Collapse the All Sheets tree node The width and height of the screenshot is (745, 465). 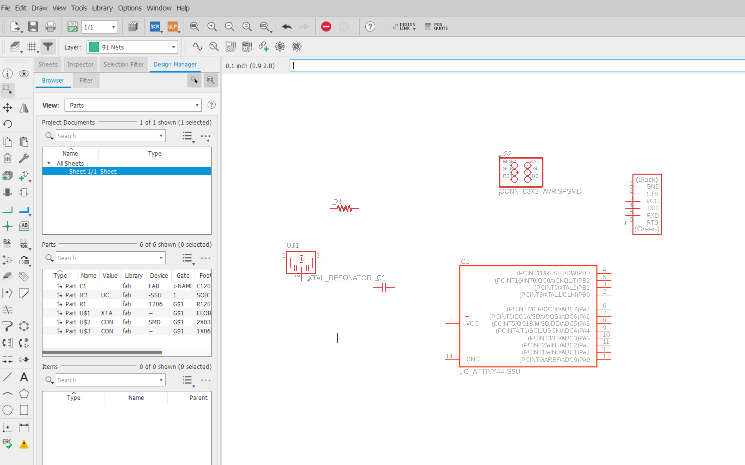(48, 163)
